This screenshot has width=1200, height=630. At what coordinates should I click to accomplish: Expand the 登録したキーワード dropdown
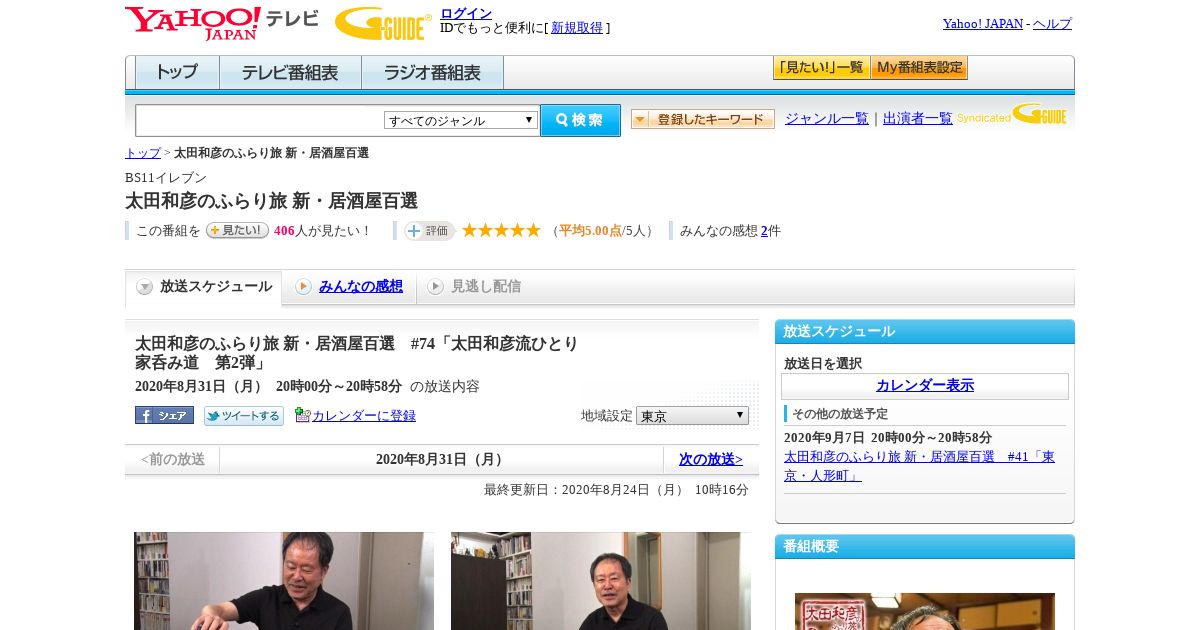pyautogui.click(x=702, y=119)
